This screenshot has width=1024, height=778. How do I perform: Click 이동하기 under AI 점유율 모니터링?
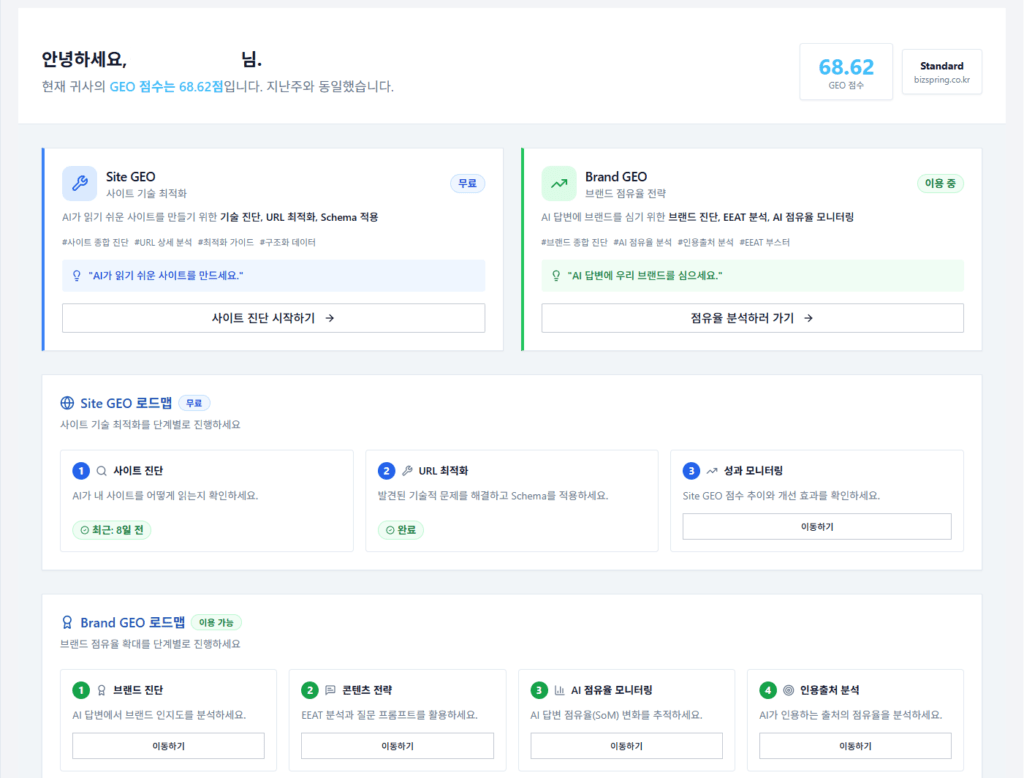(x=626, y=745)
